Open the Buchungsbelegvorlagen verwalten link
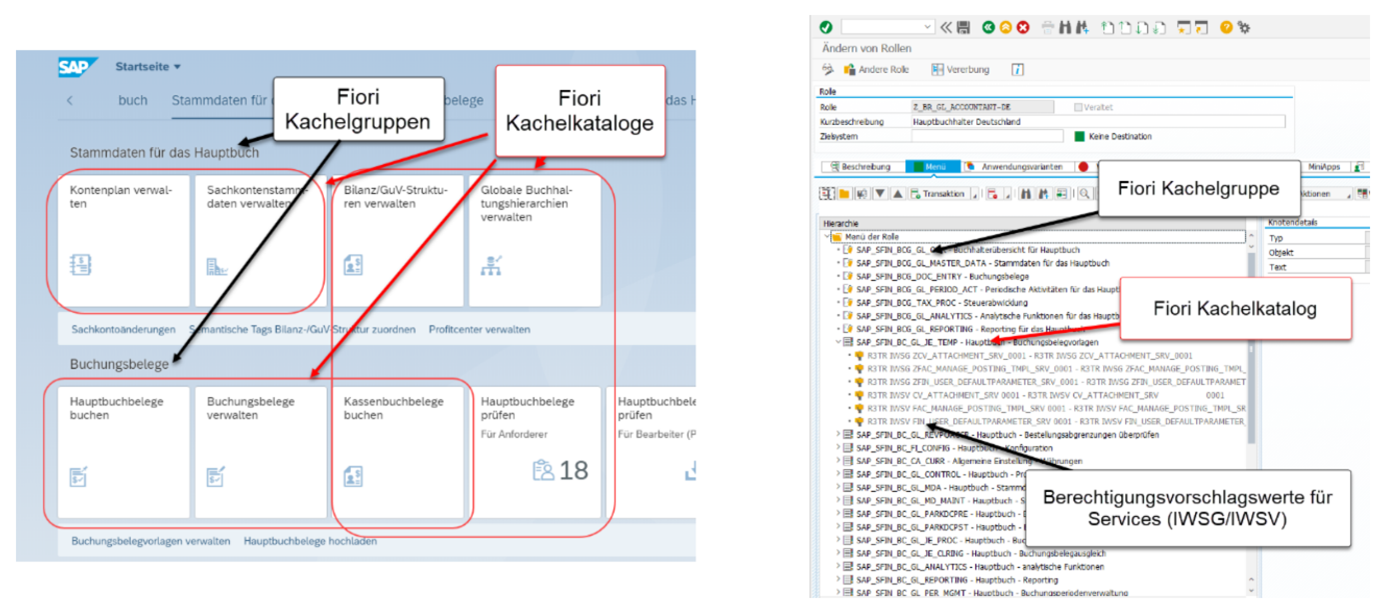The image size is (1386, 606). point(151,541)
